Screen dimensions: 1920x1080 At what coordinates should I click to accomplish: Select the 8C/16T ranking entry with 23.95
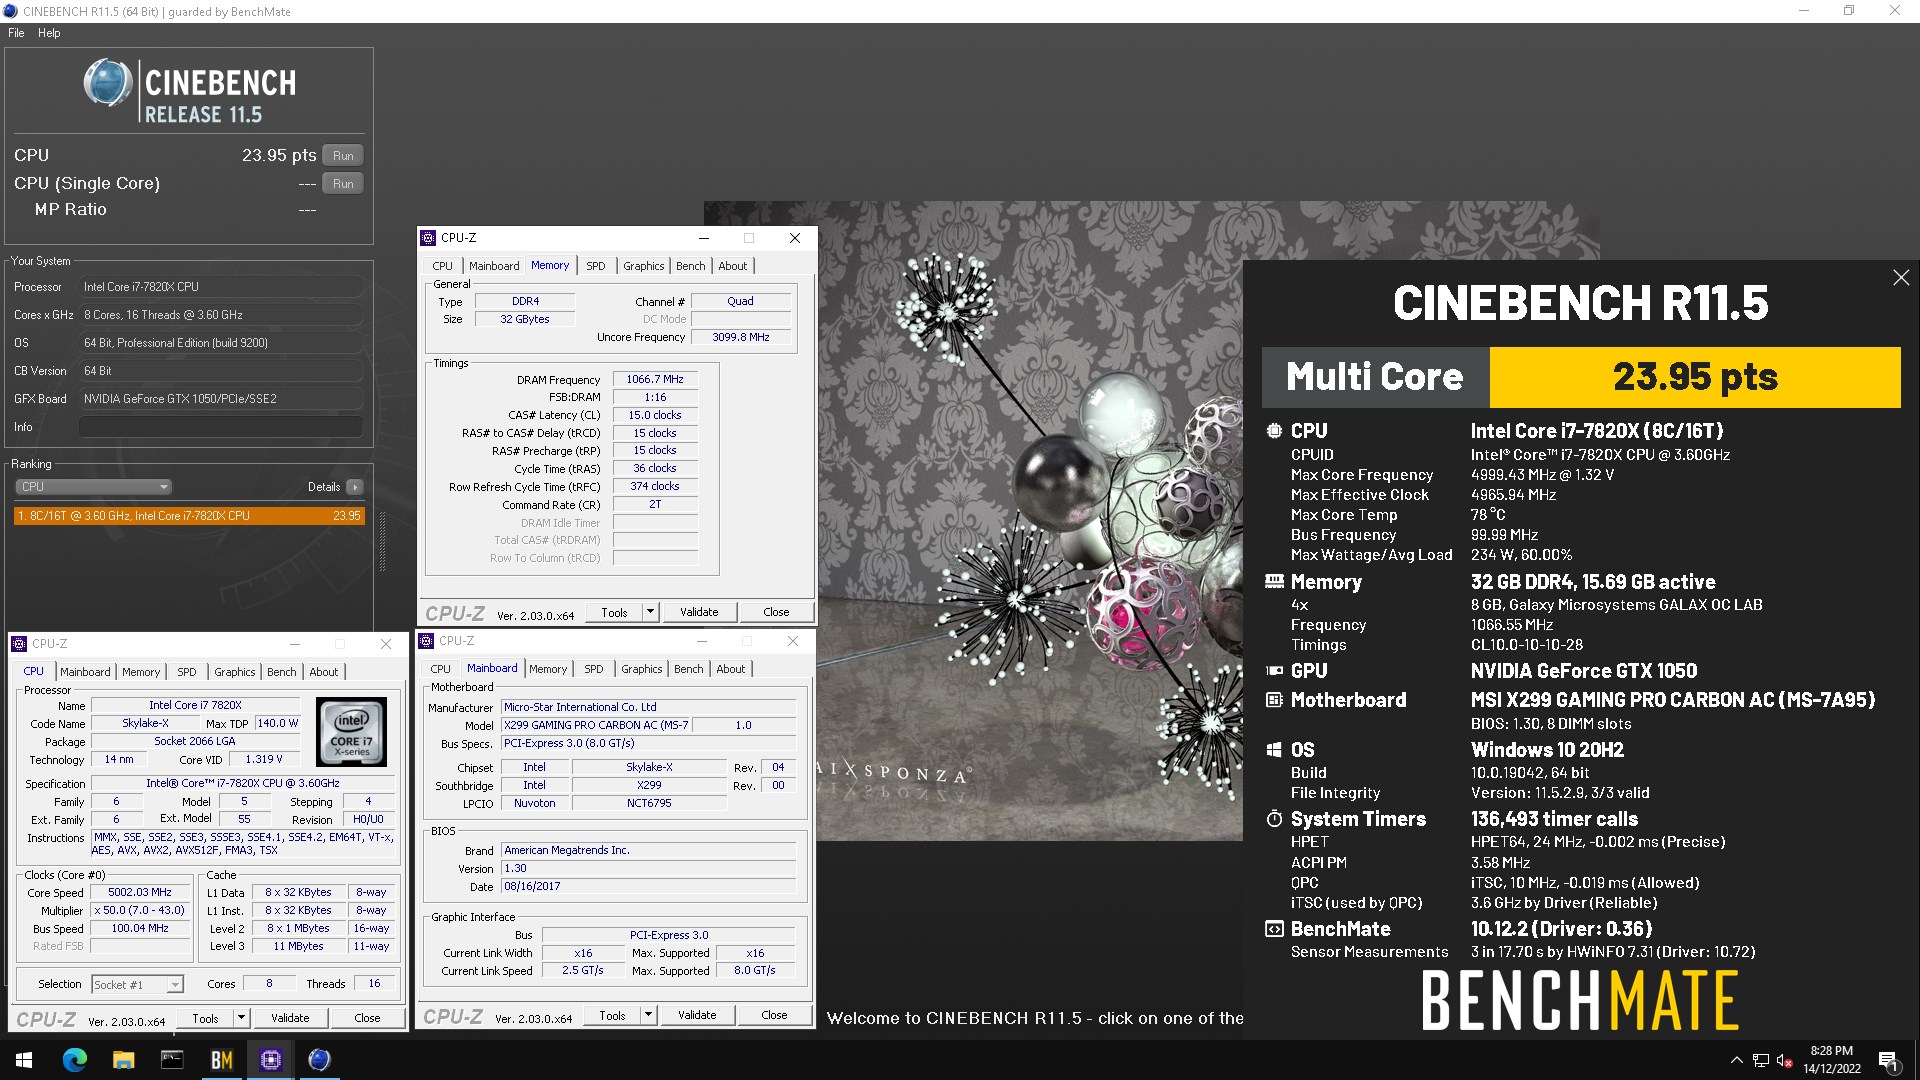pos(189,516)
